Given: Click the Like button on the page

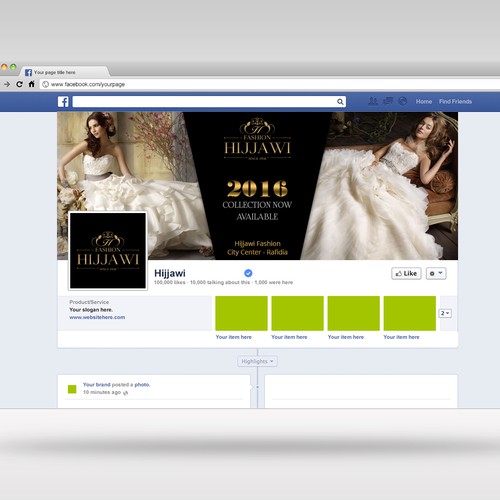Looking at the screenshot, I should point(406,274).
